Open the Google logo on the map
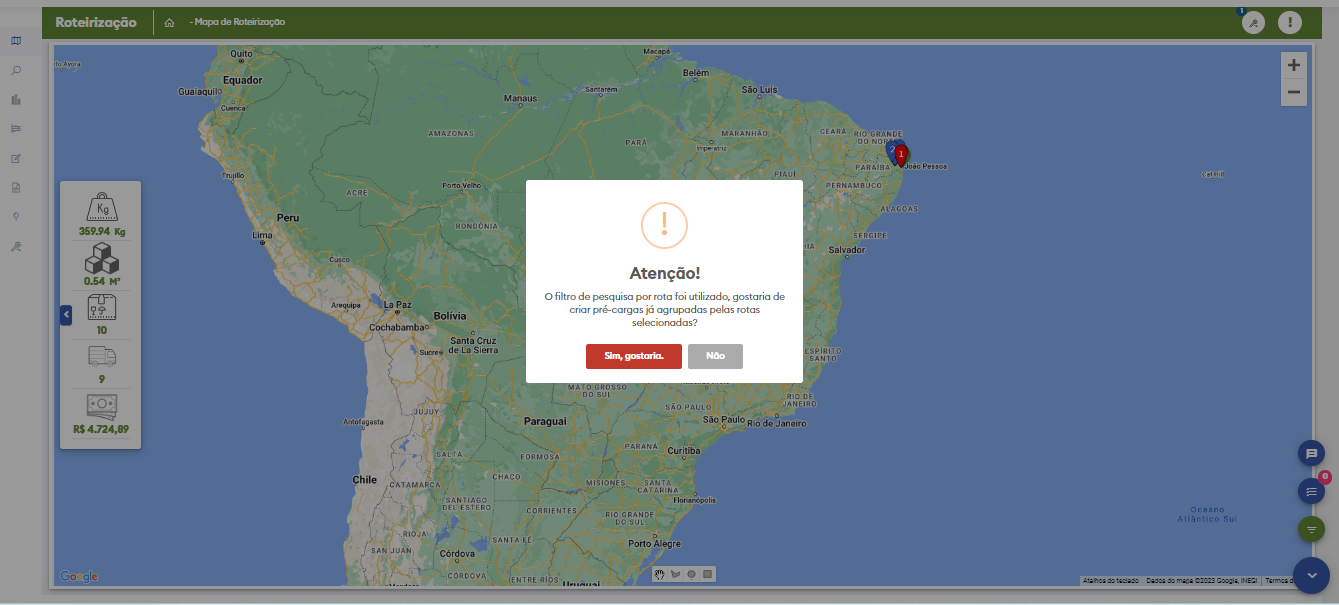This screenshot has height=605, width=1339. tap(79, 576)
